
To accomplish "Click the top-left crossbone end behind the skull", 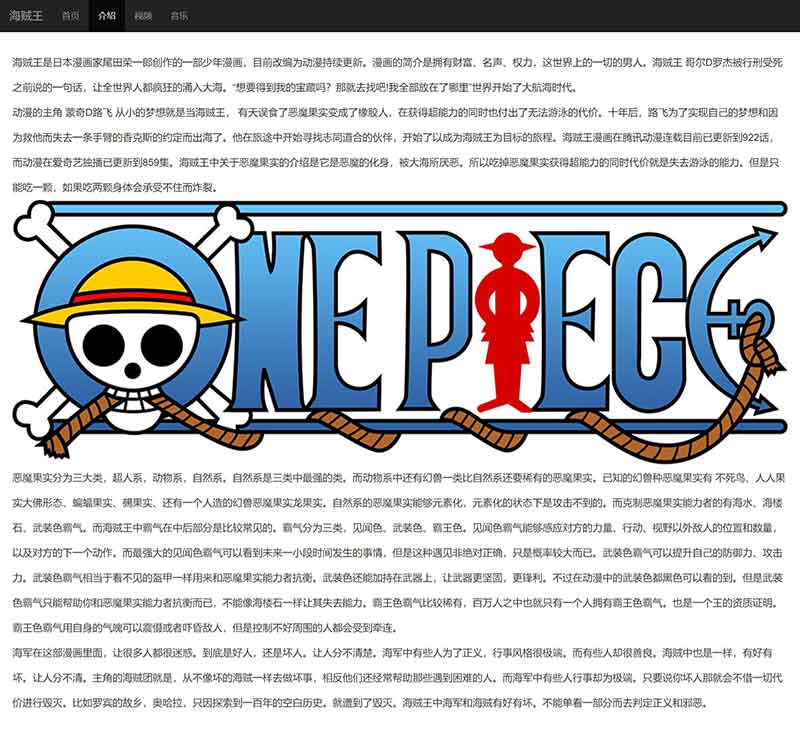I will 35,220.
